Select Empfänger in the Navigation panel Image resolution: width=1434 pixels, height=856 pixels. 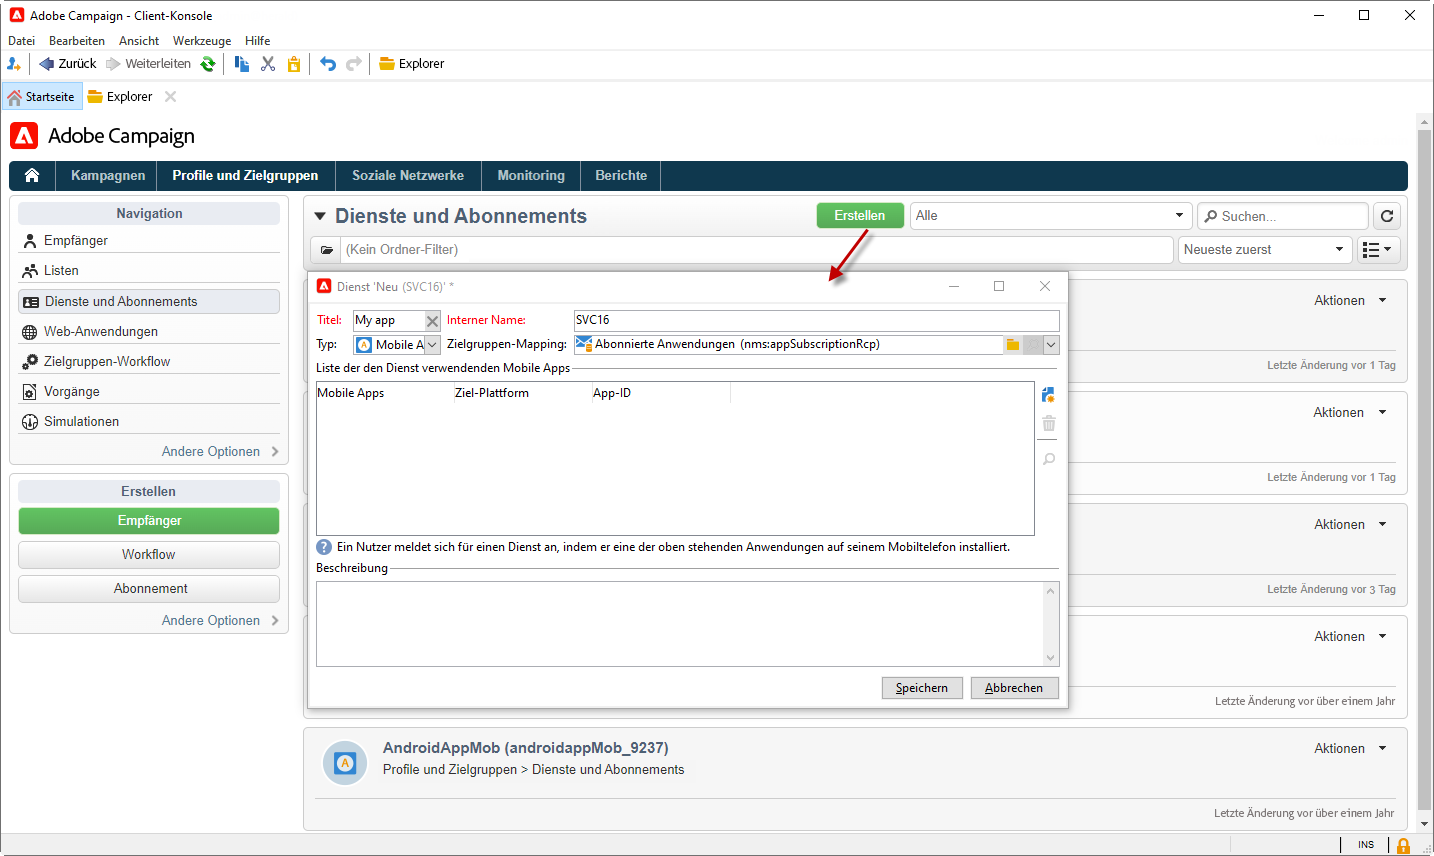149,241
